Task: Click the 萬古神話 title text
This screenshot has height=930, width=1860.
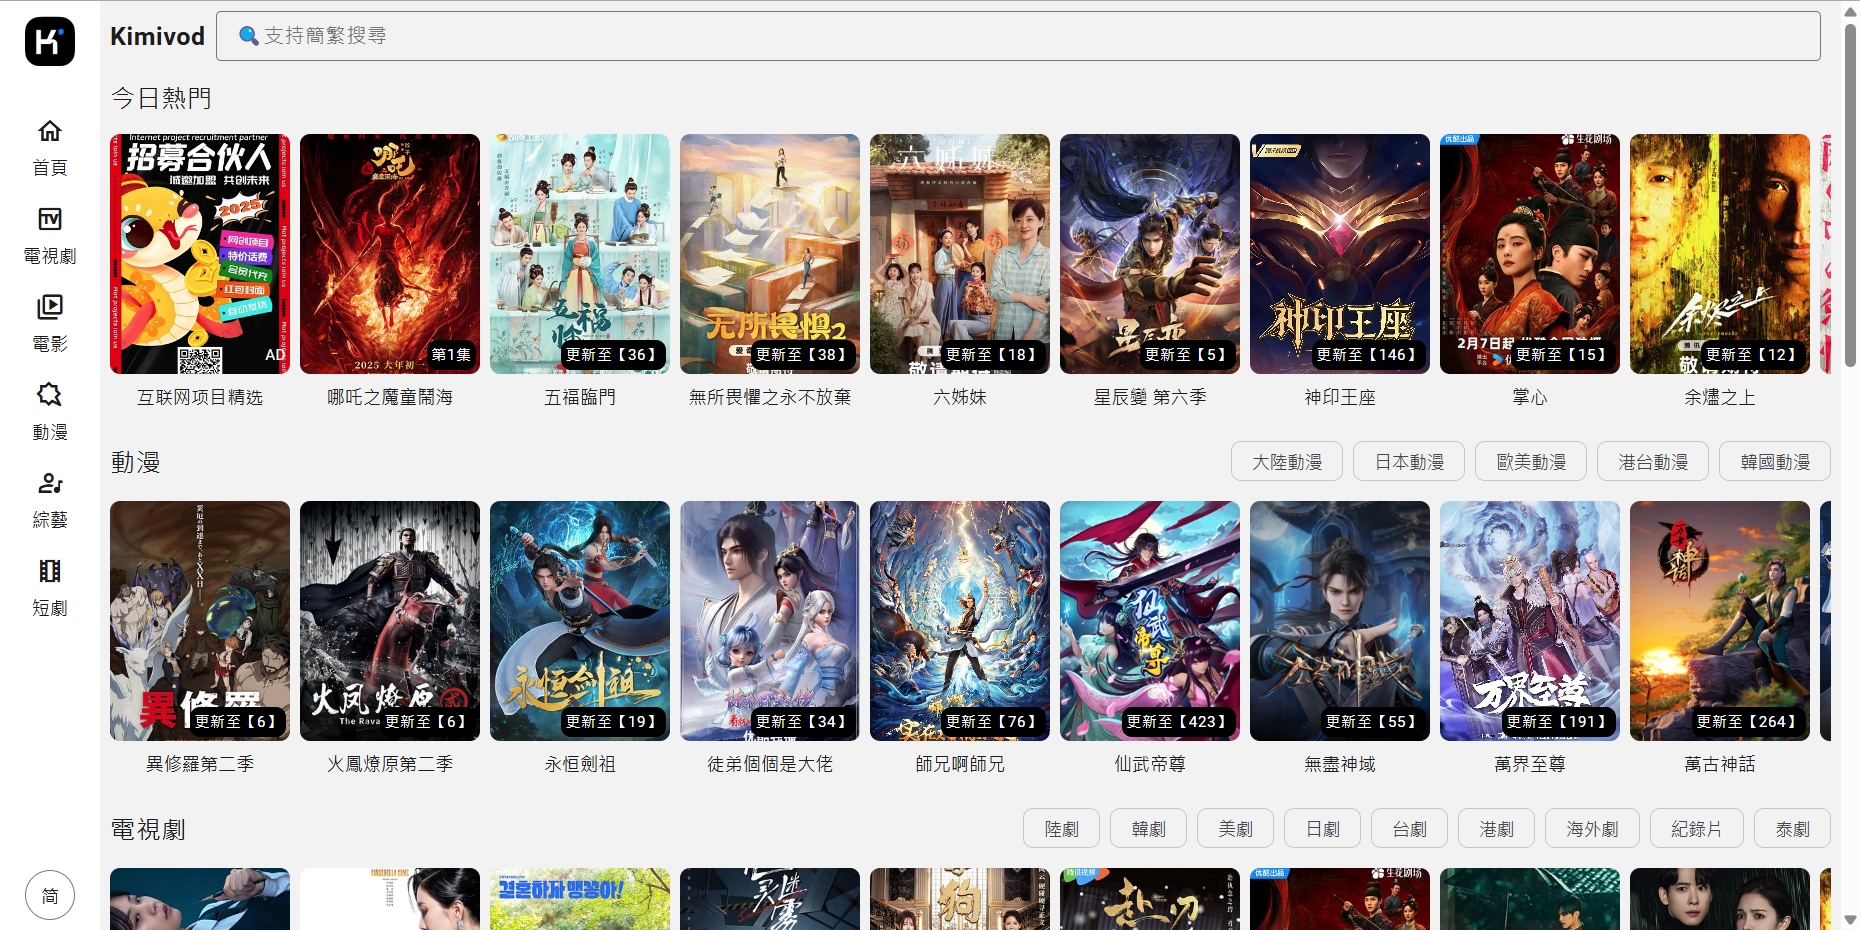Action: tap(1720, 764)
